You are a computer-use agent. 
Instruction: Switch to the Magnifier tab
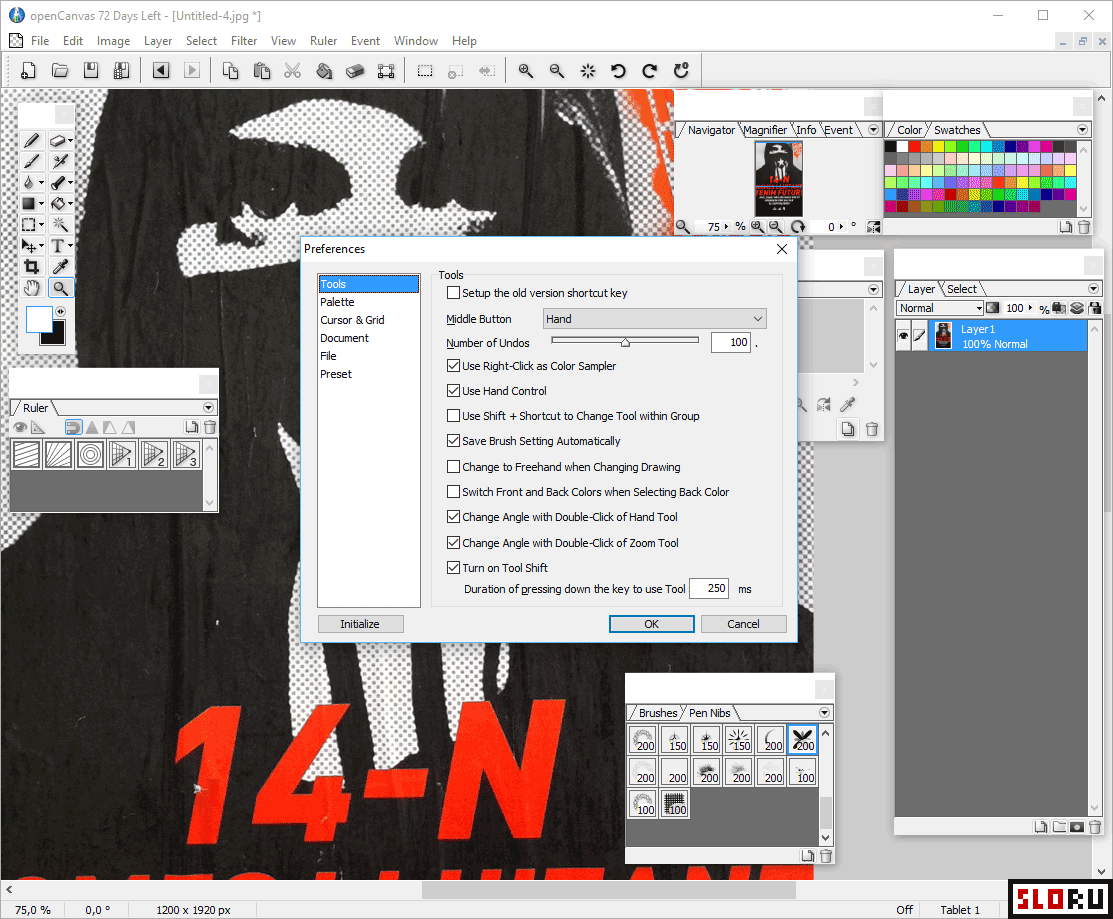(765, 130)
